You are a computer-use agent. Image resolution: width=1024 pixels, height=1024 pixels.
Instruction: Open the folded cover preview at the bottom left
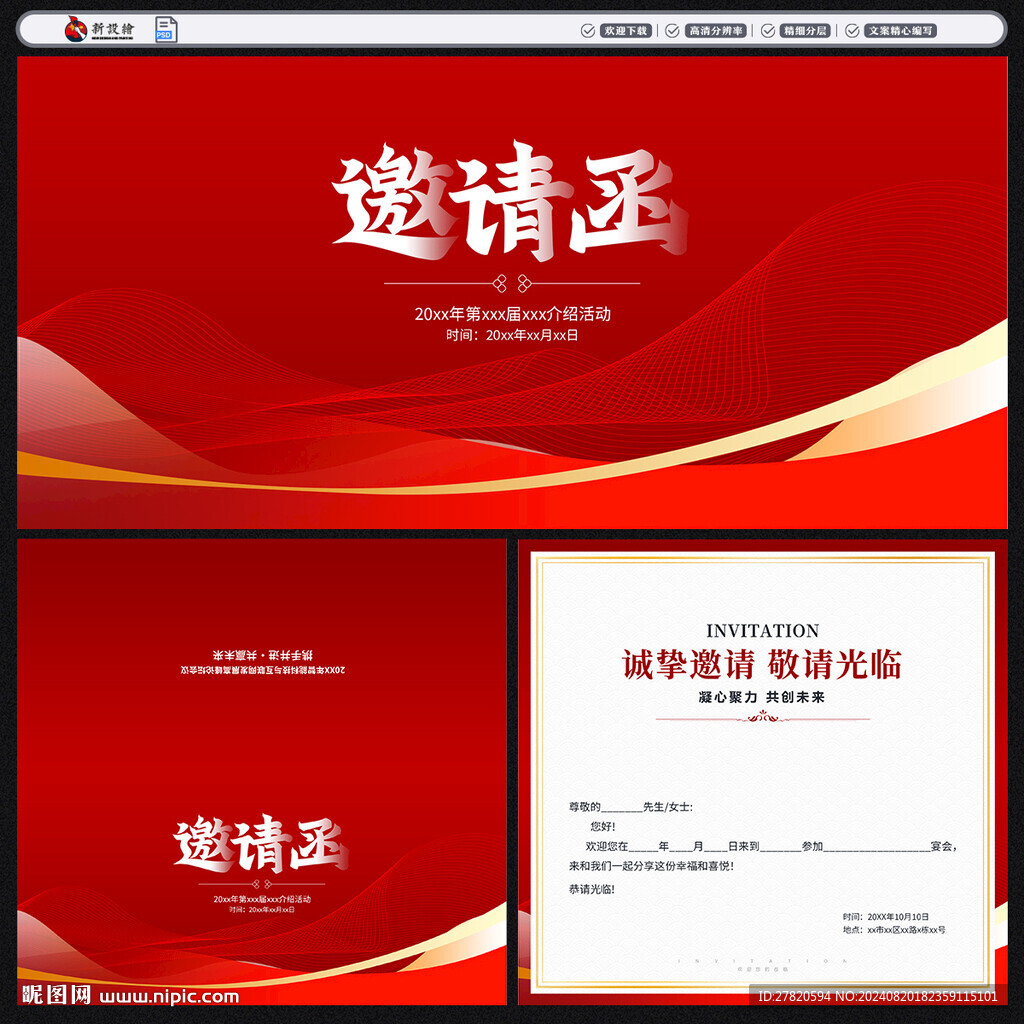tap(262, 772)
